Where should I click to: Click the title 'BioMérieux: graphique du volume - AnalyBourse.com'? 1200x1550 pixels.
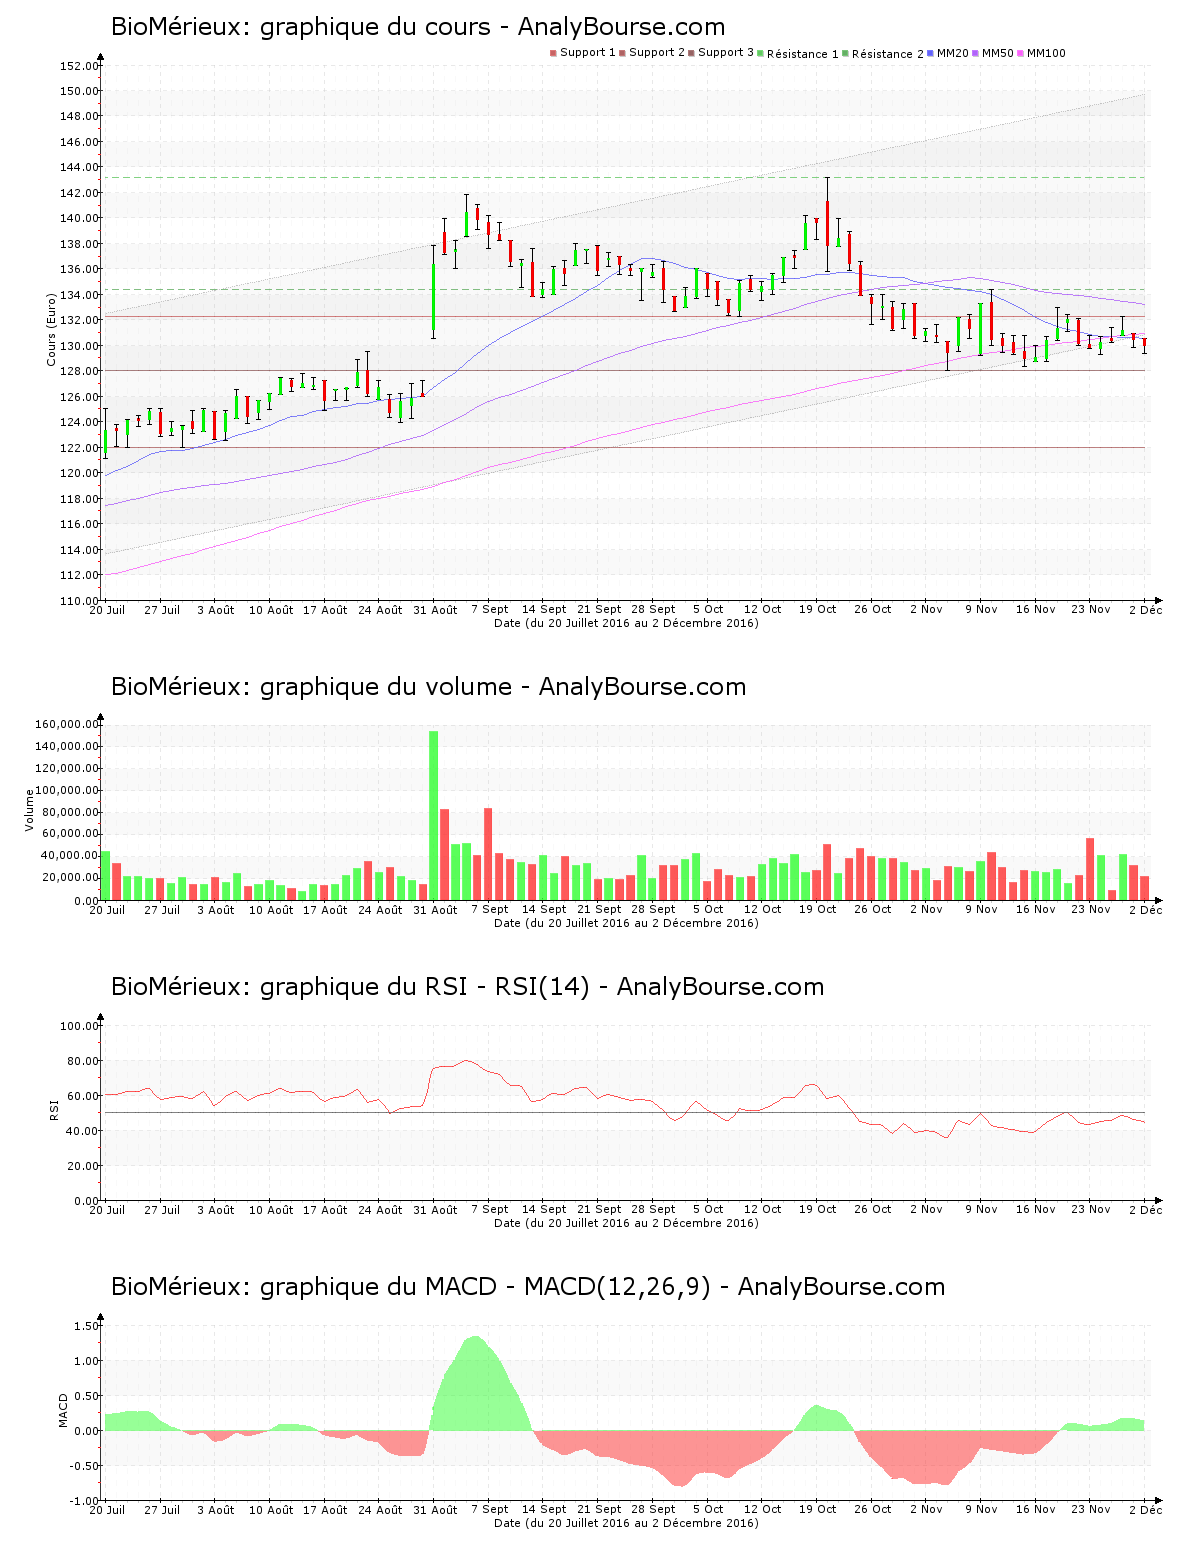coord(428,687)
